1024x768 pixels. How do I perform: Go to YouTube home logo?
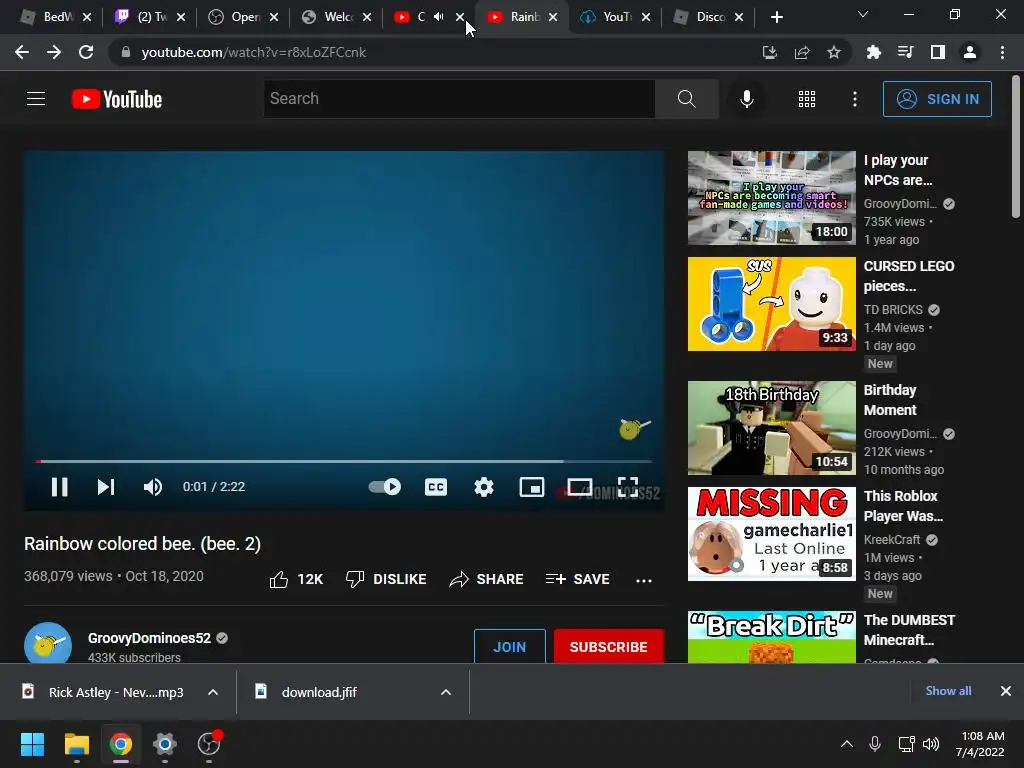(117, 99)
